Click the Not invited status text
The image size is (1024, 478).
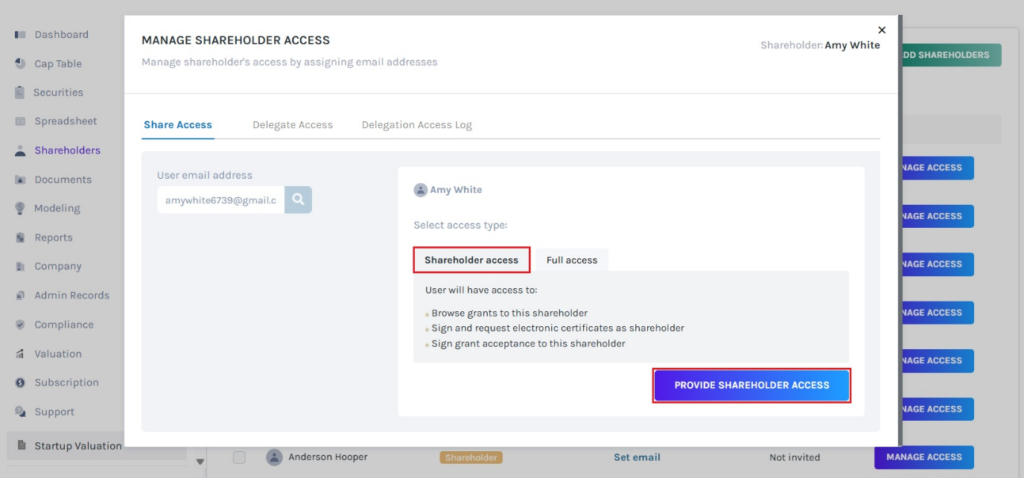point(795,457)
